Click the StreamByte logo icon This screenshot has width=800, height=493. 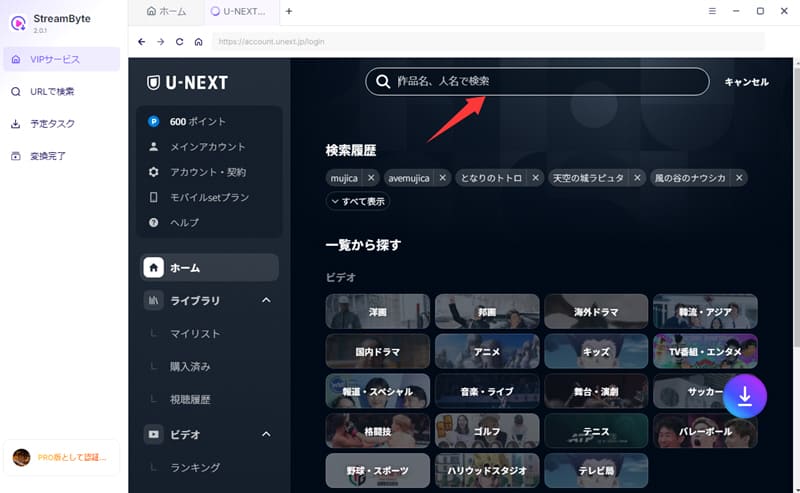[18, 23]
